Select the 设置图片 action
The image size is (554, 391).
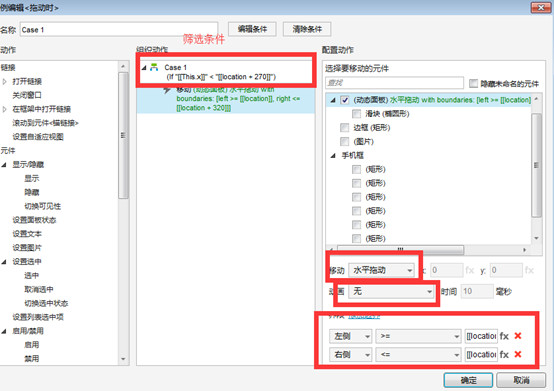pos(27,248)
